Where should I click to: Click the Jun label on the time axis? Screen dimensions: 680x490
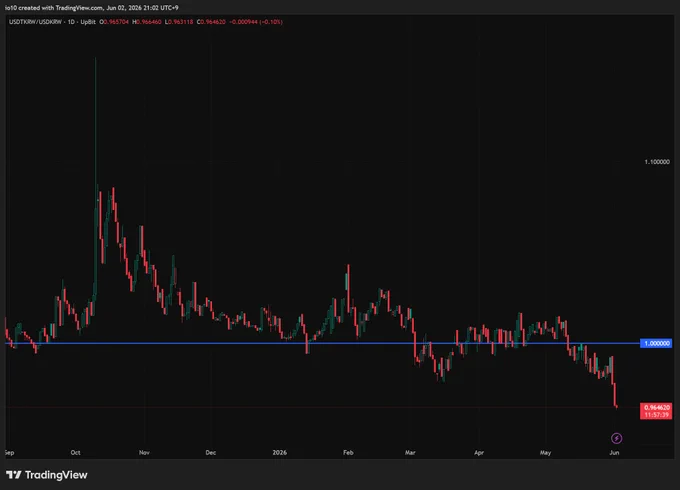[x=614, y=452]
